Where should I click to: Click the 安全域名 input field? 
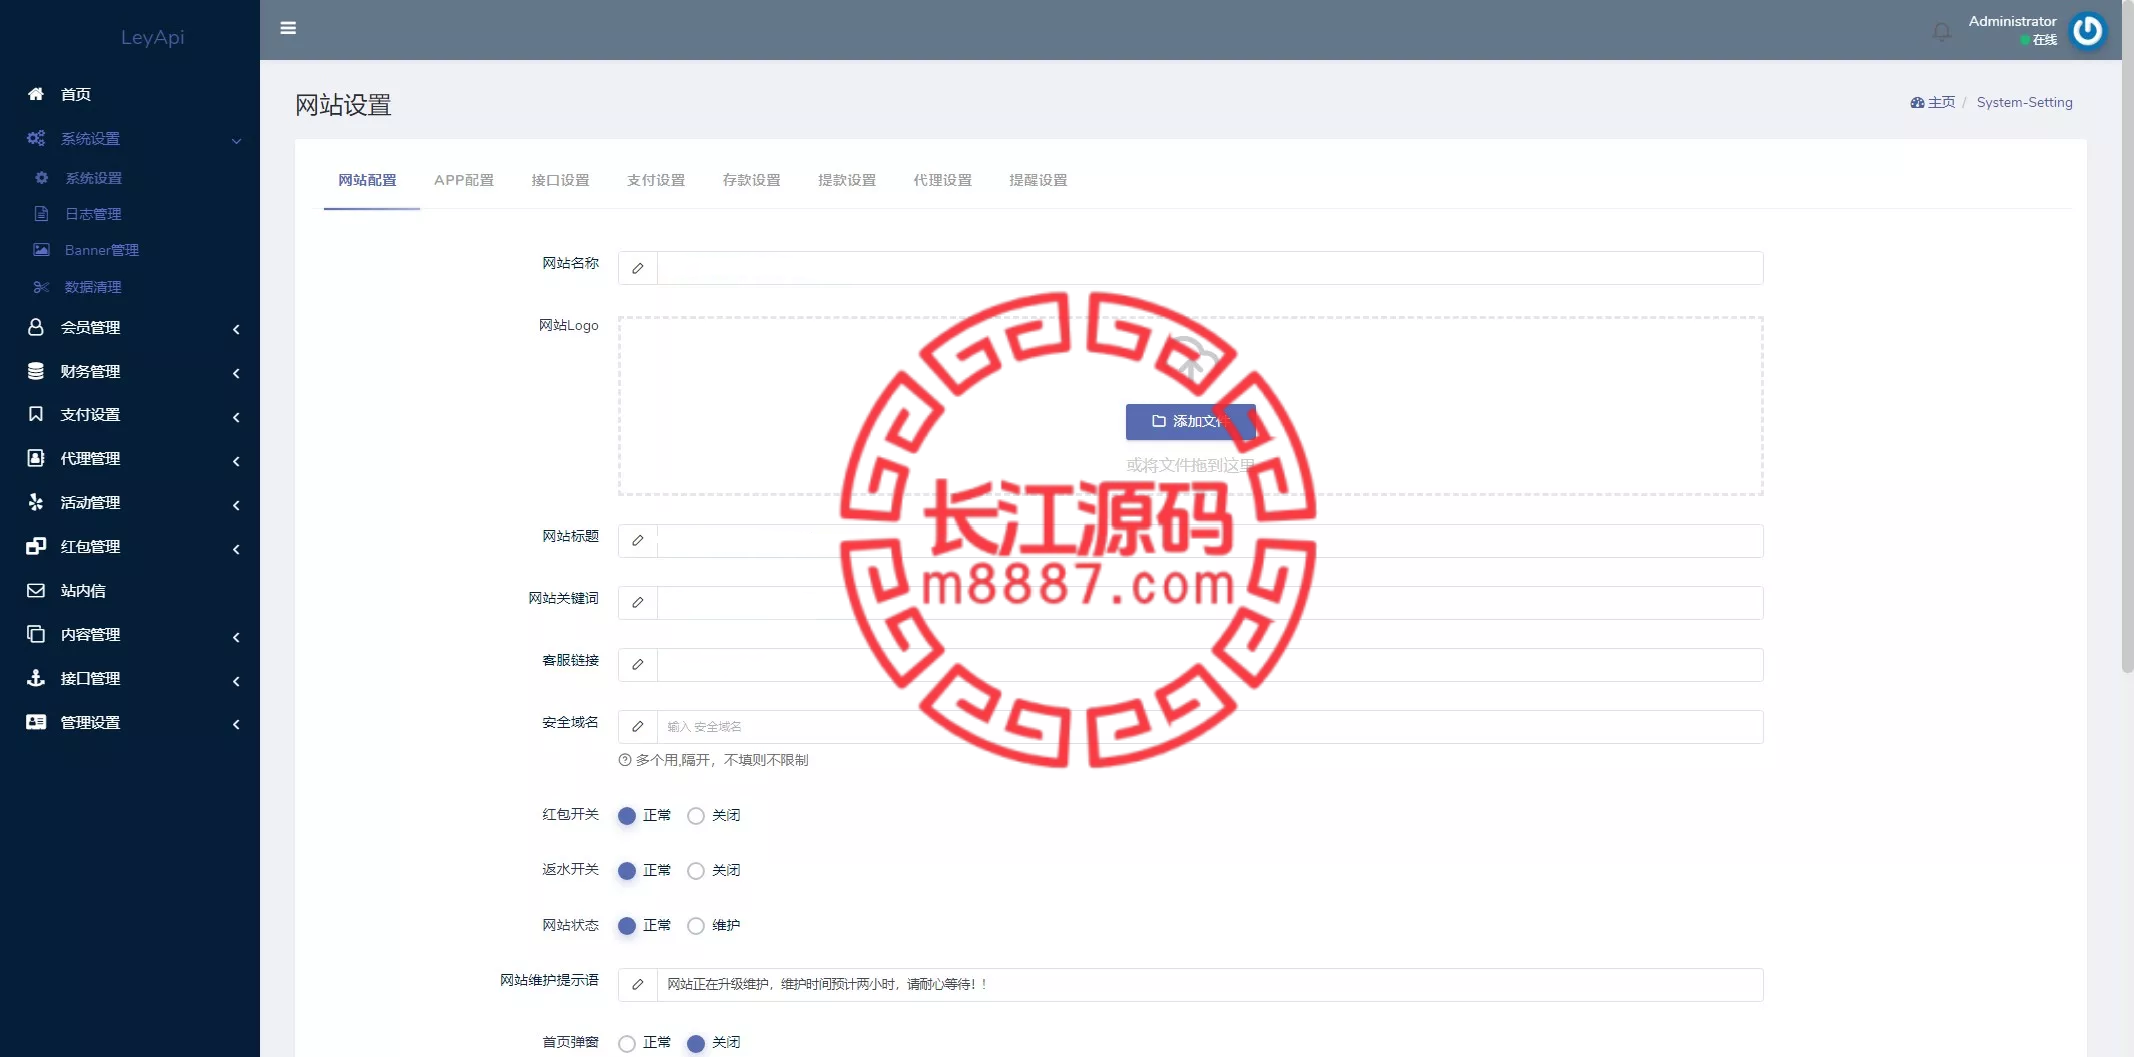pos(1210,727)
